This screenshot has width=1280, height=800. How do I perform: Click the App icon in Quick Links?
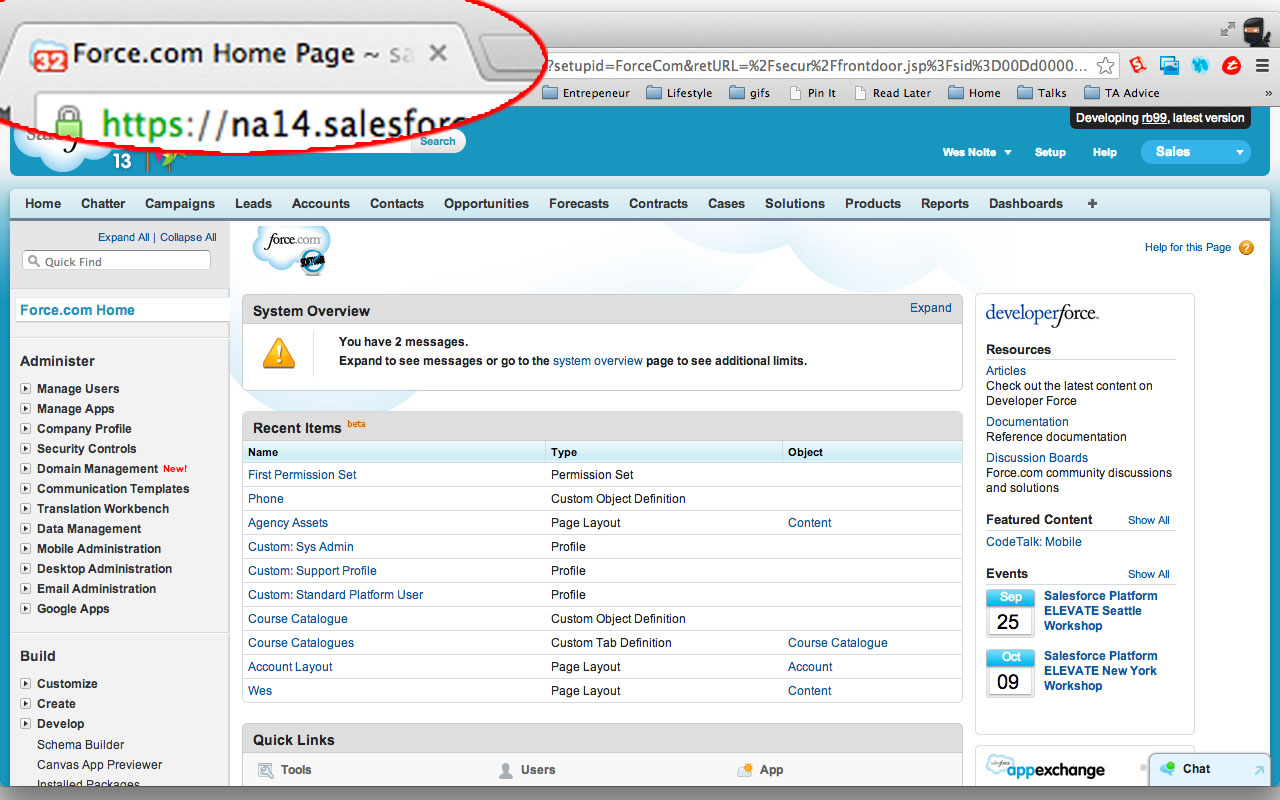tap(745, 770)
